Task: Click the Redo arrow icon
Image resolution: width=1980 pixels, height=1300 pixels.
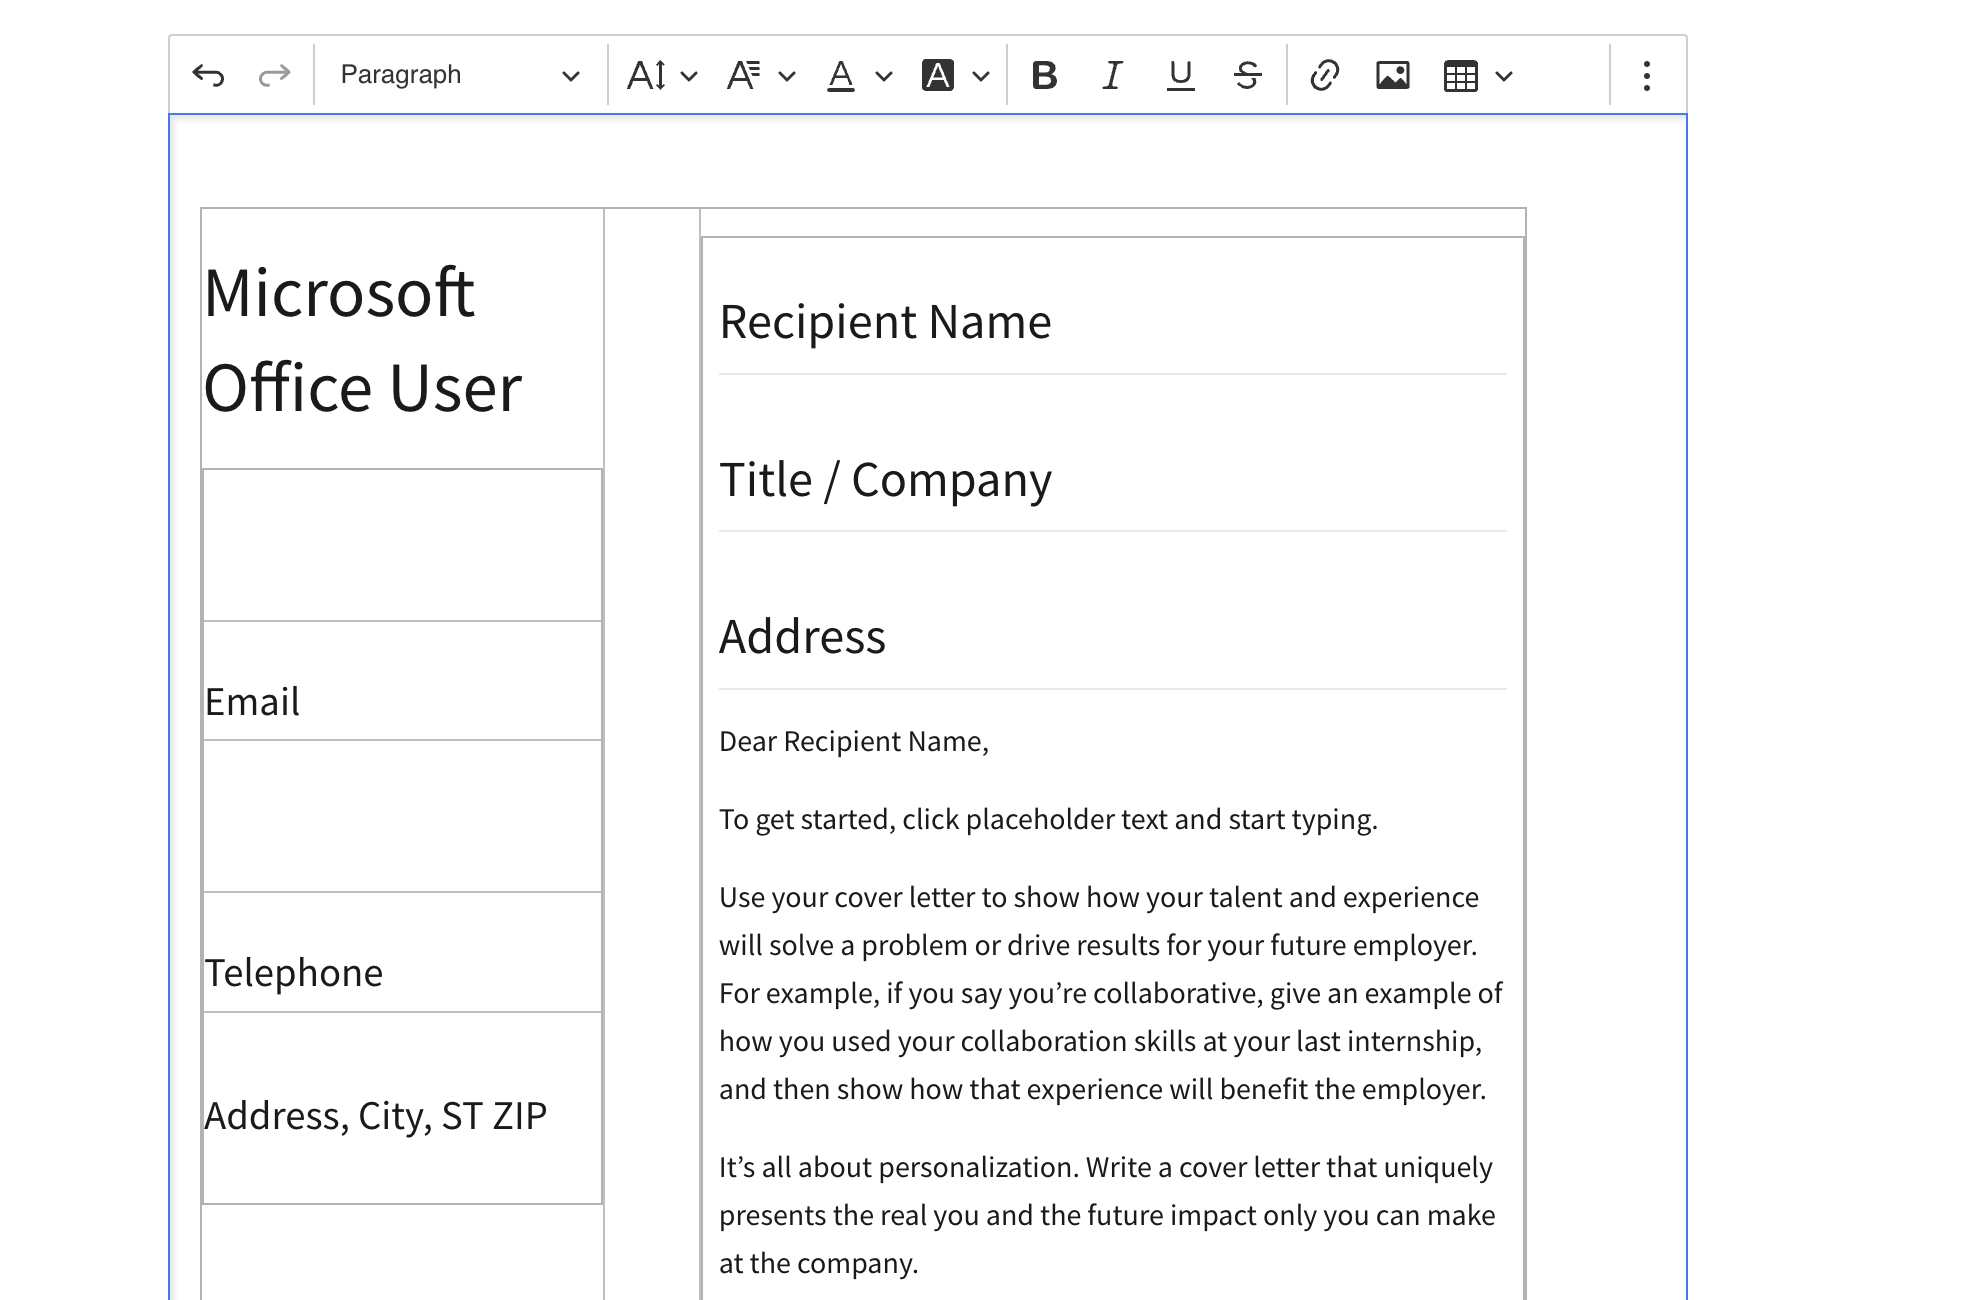Action: [274, 75]
